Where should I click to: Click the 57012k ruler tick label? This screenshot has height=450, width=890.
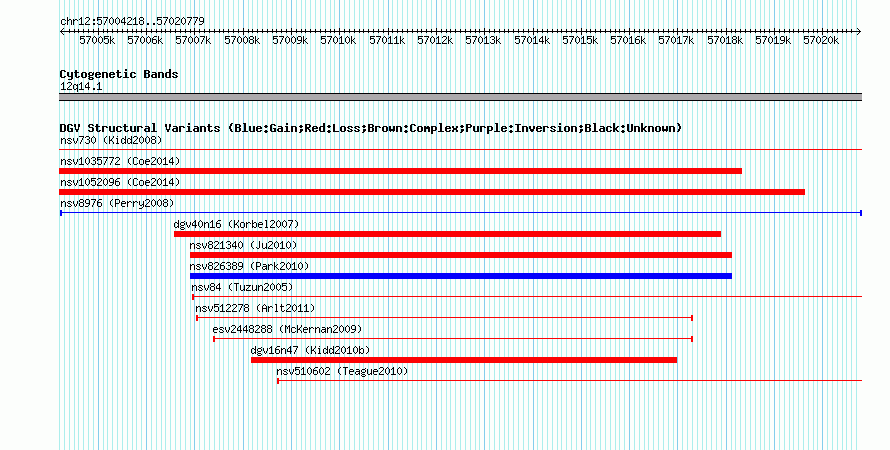pos(435,40)
